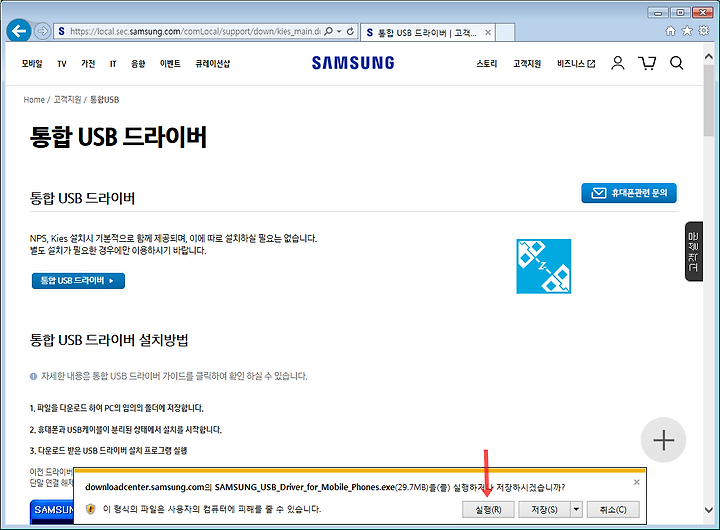
Task: Click the Samsung logo
Action: point(353,63)
